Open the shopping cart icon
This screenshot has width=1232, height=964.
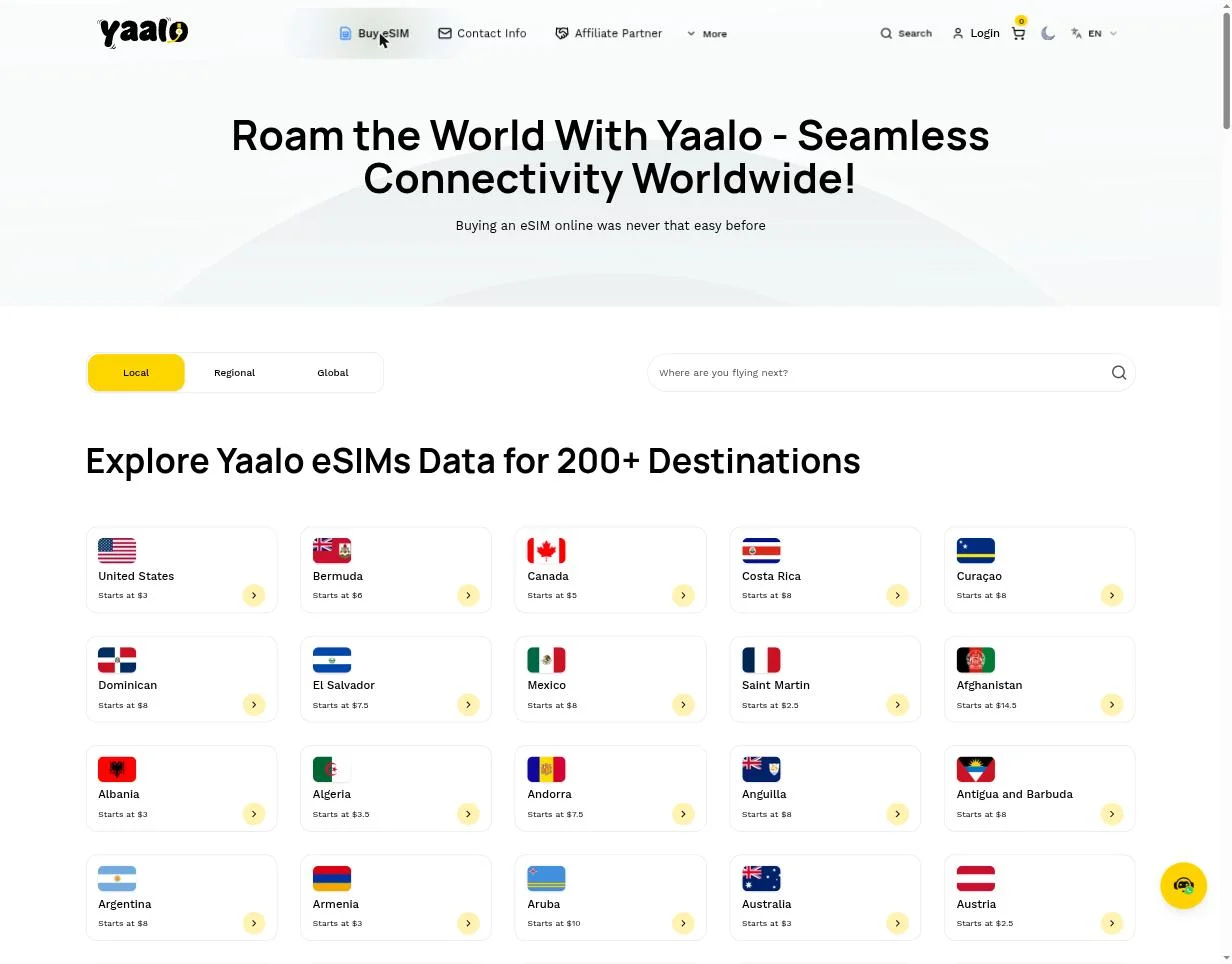coord(1018,33)
